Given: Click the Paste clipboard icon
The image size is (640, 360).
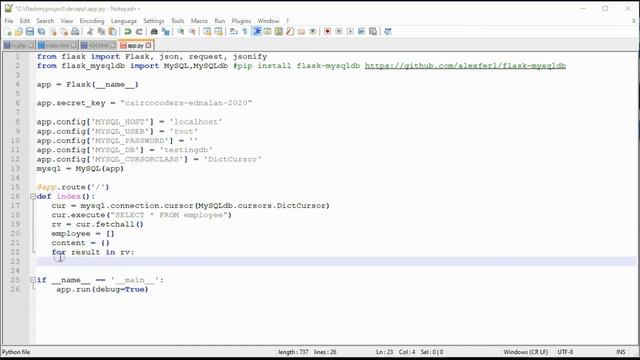Looking at the screenshot, I should (113, 31).
